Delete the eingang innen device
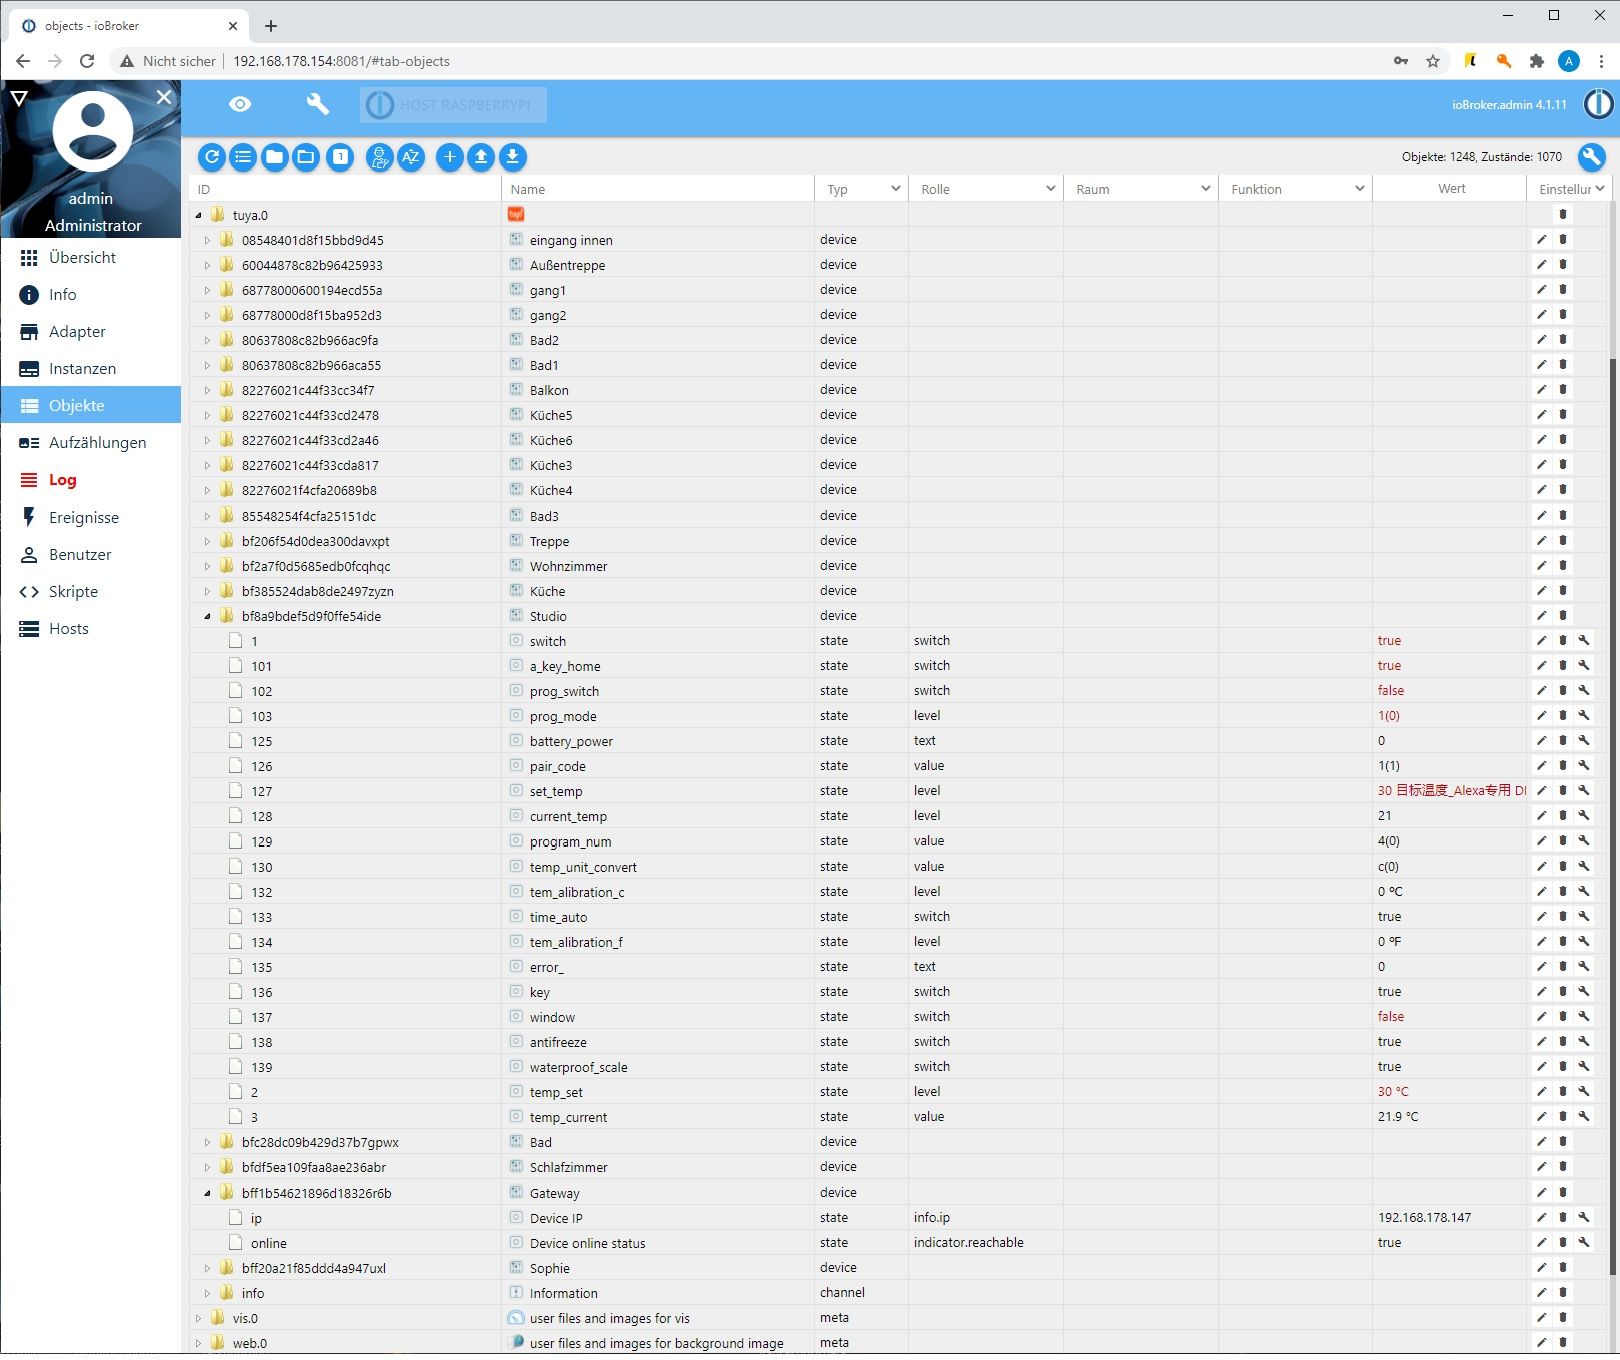Screen dimensions: 1620x1360 click(1563, 240)
